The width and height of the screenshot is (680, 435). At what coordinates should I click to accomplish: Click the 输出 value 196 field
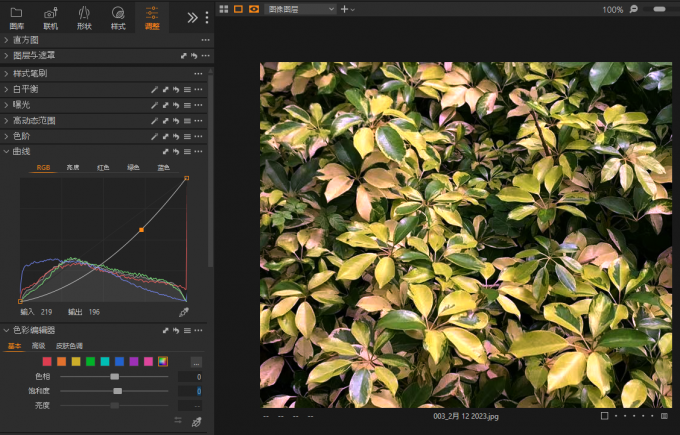tap(94, 312)
